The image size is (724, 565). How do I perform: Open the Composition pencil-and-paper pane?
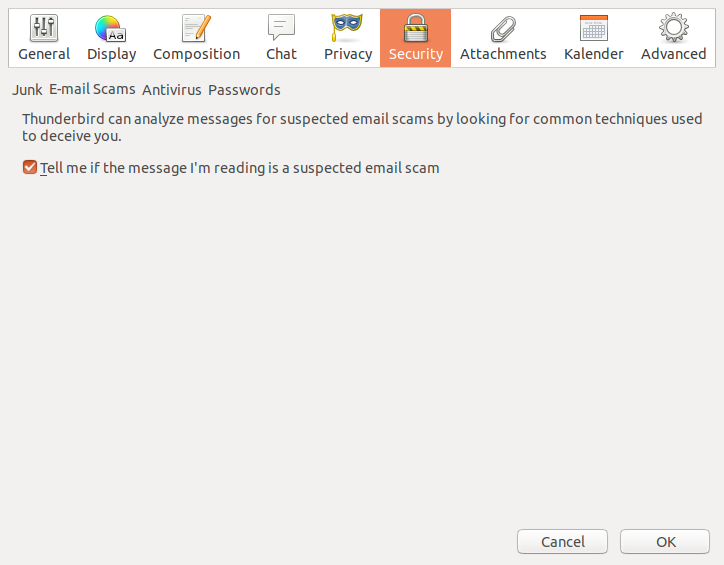click(196, 38)
